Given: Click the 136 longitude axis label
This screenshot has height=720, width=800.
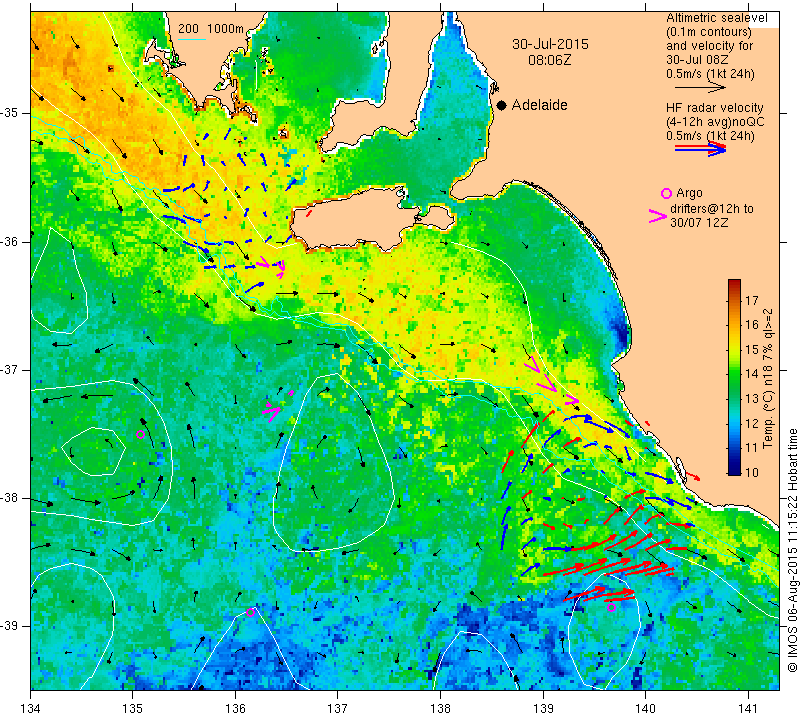Looking at the screenshot, I should click(236, 708).
